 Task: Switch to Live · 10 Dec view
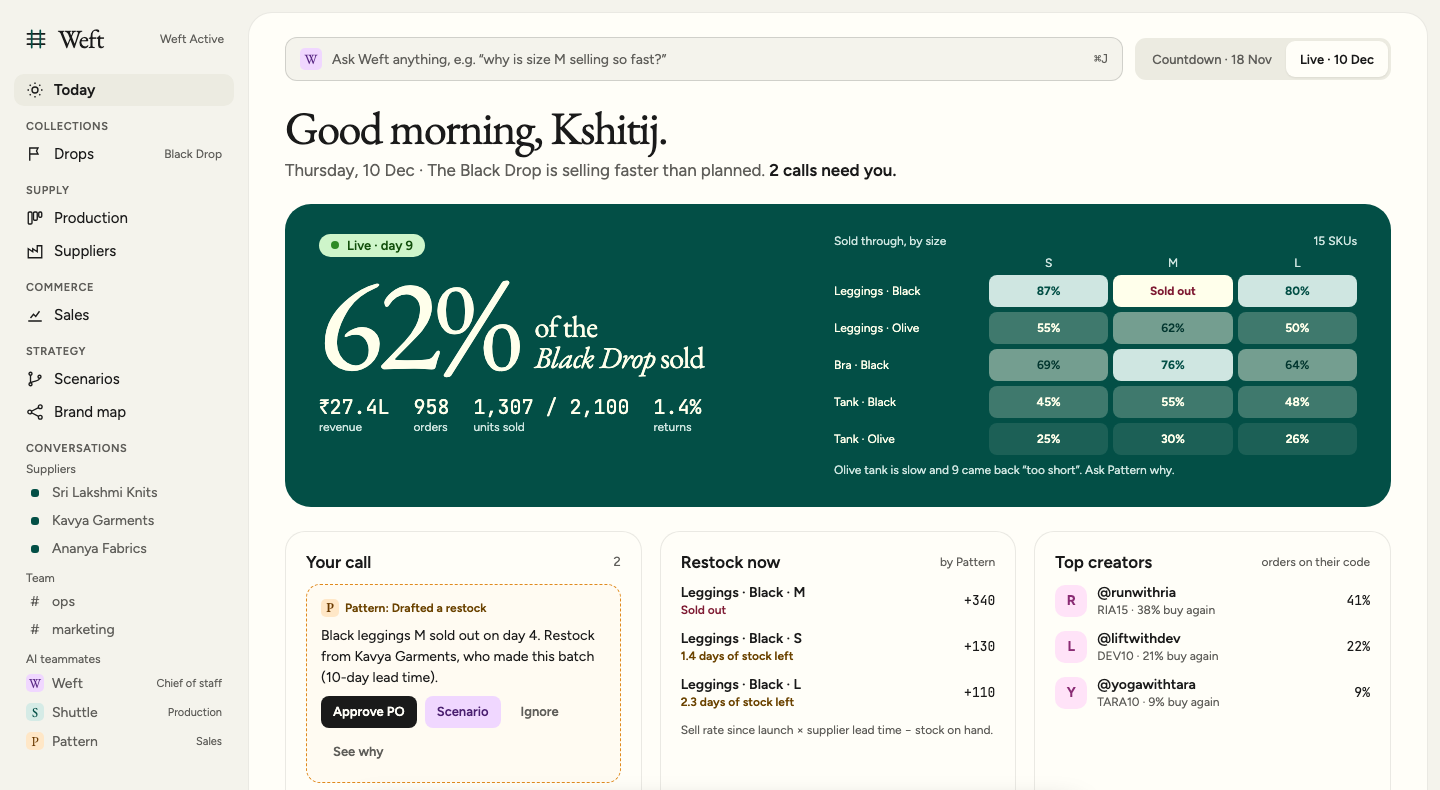pos(1337,59)
